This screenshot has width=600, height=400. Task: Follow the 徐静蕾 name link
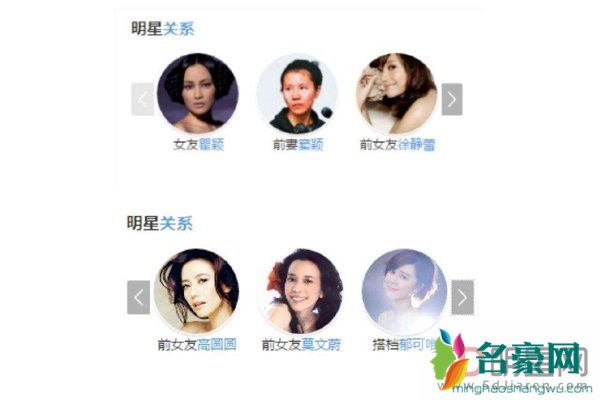(416, 145)
